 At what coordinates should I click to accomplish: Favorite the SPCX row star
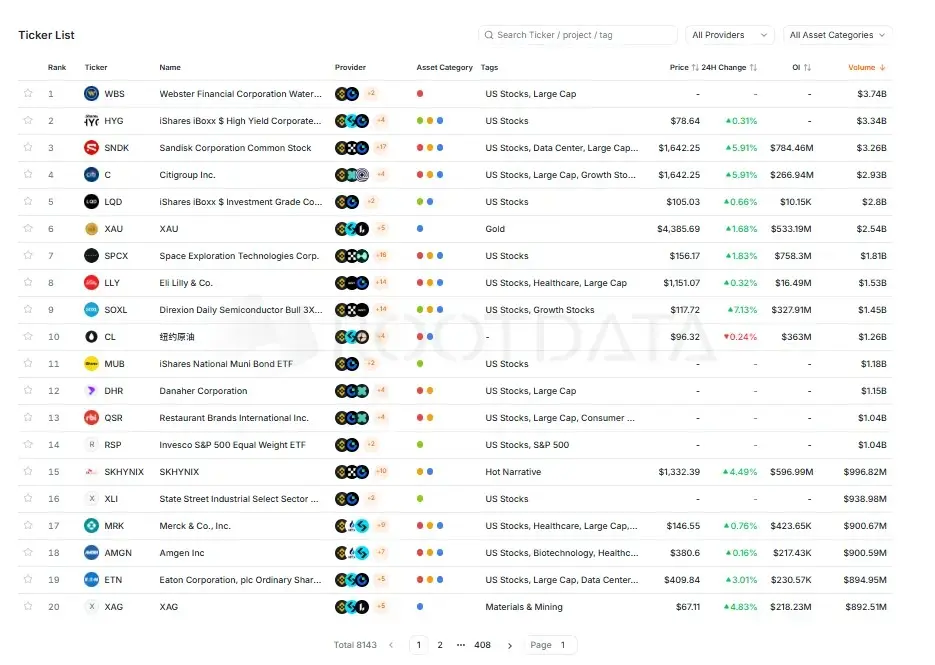tap(28, 255)
